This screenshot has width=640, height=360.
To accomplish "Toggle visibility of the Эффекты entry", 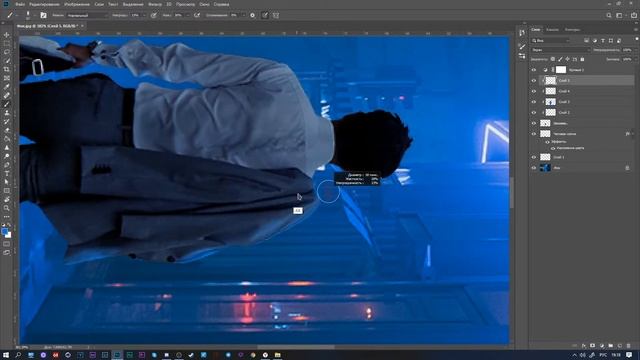I will 547,142.
